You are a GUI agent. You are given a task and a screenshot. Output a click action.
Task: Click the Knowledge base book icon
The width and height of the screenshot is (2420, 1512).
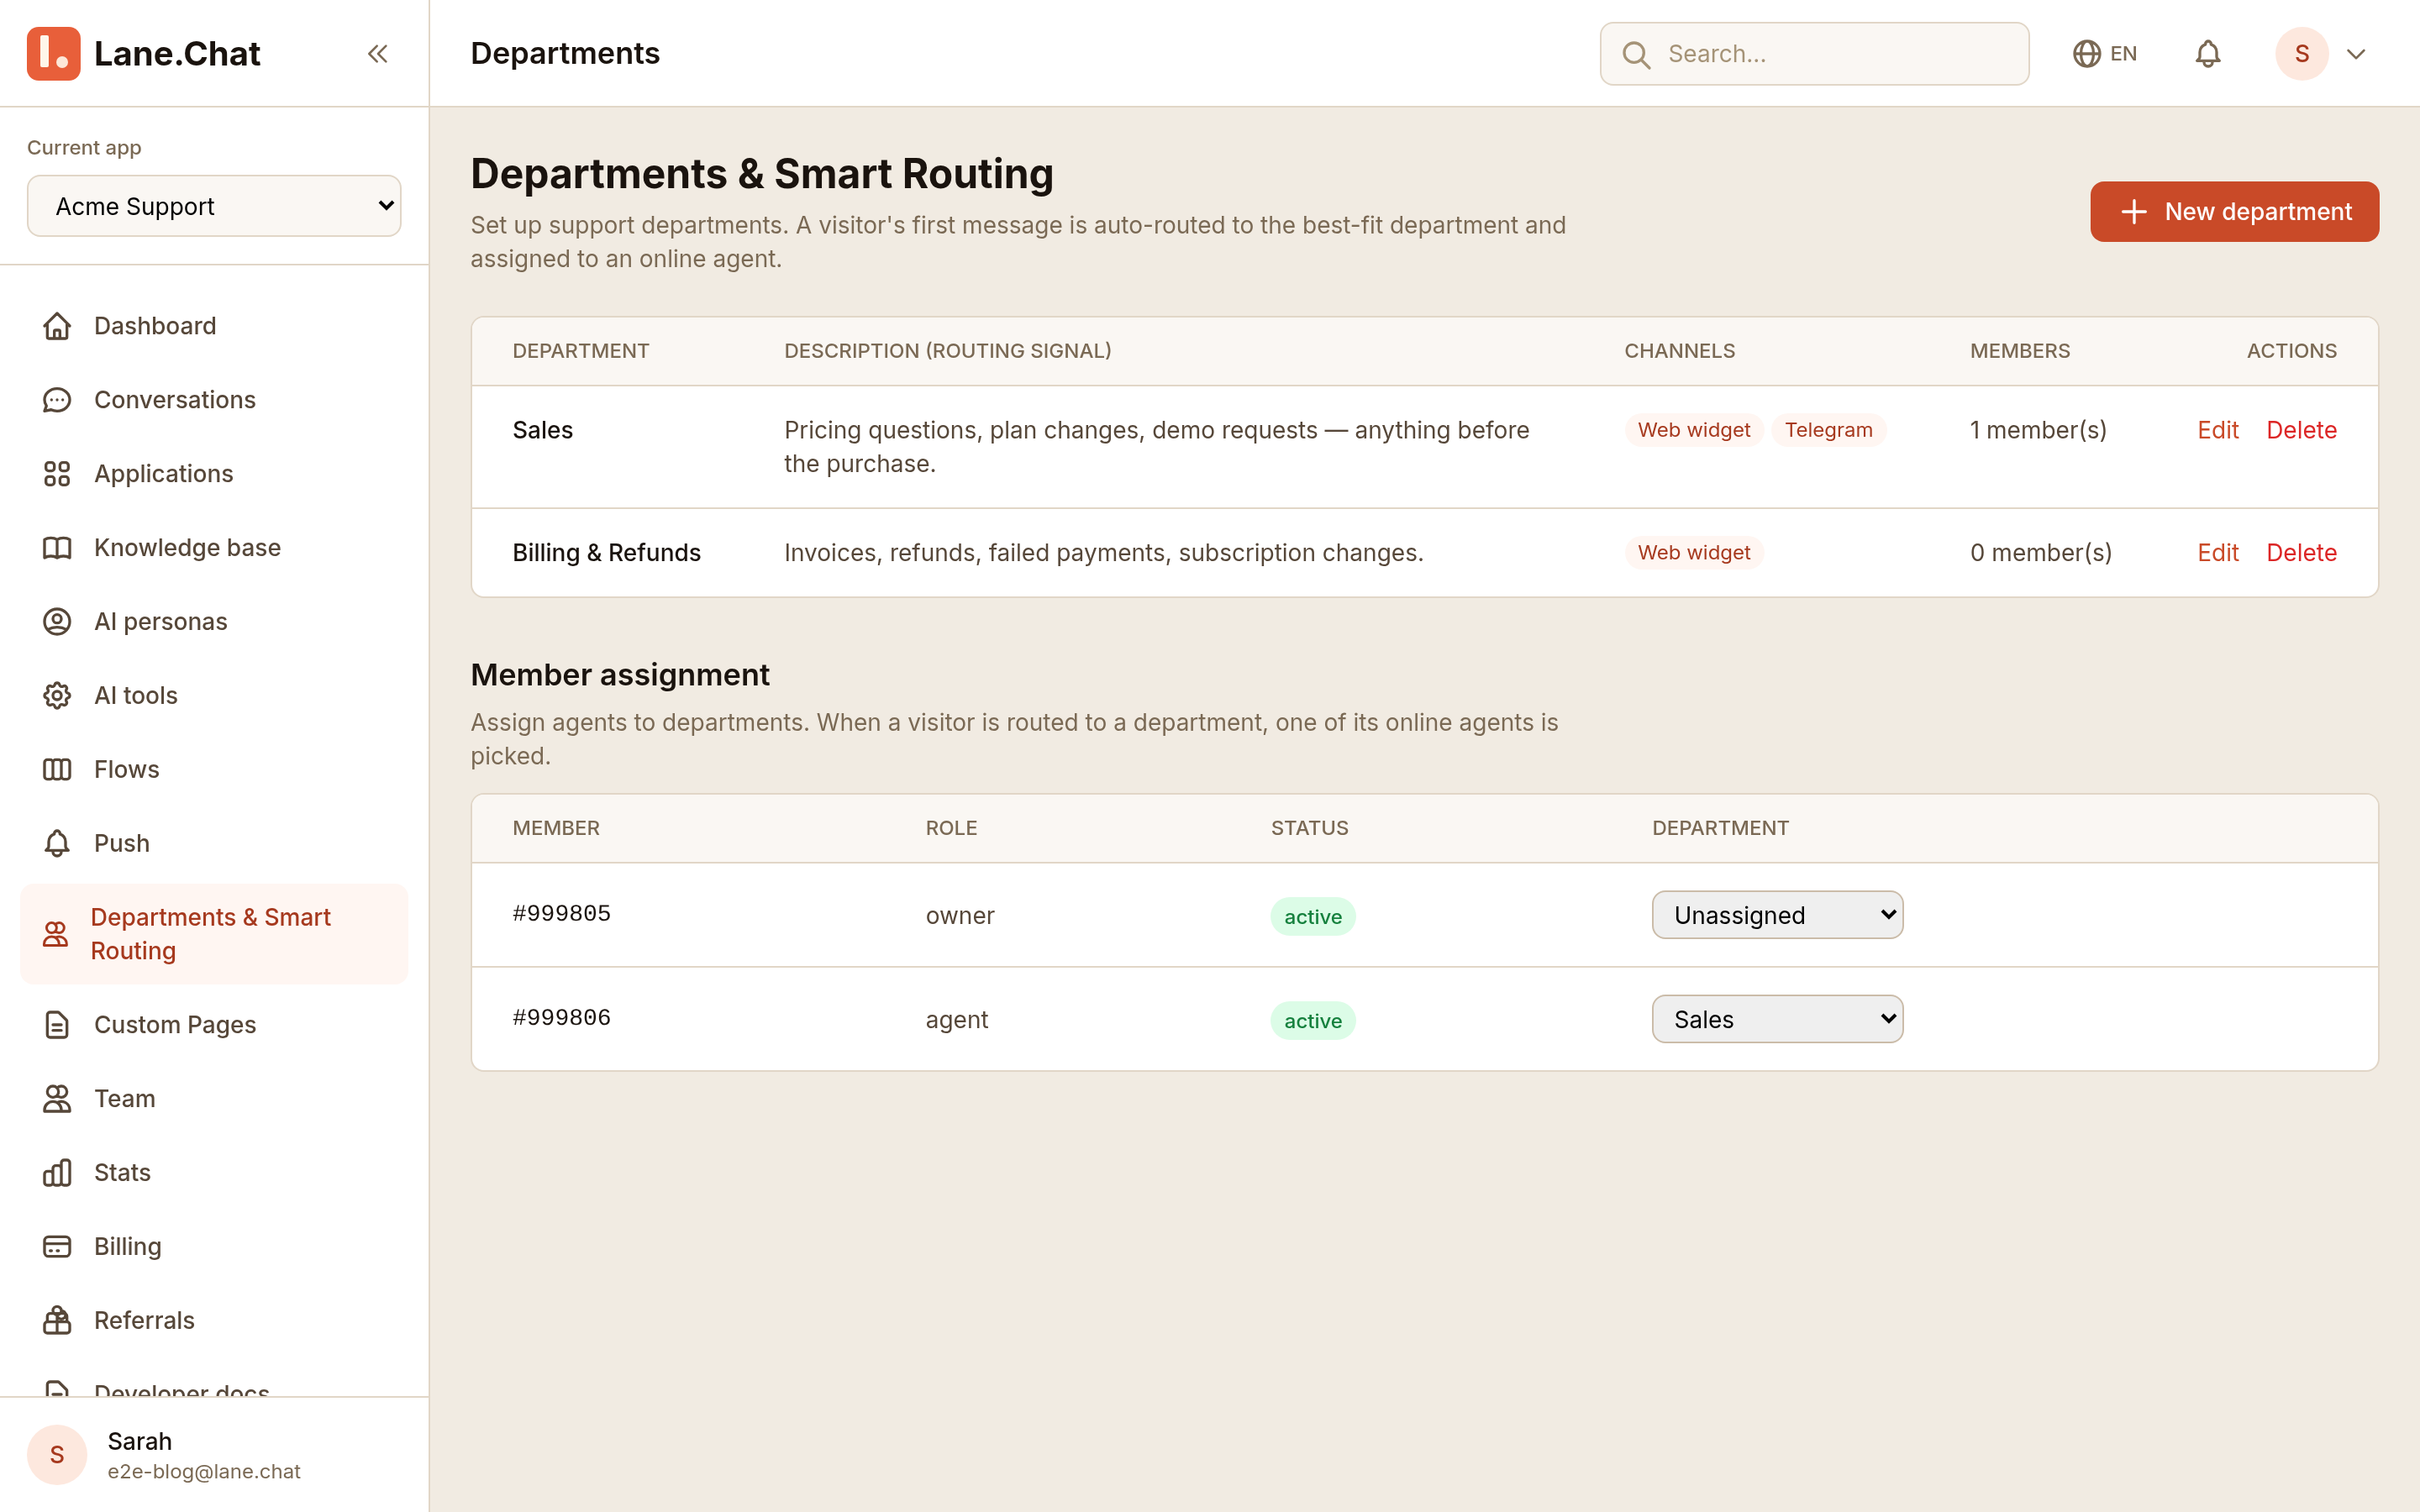point(57,548)
